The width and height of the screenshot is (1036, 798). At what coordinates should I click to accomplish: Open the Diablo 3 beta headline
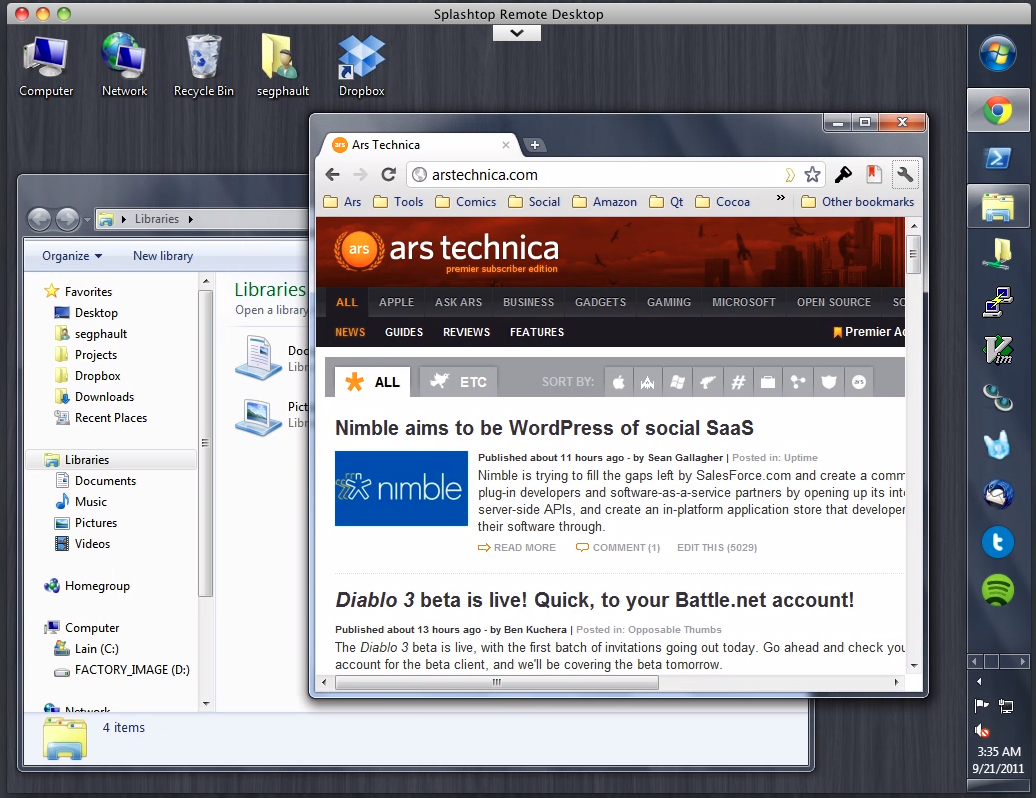click(x=595, y=599)
